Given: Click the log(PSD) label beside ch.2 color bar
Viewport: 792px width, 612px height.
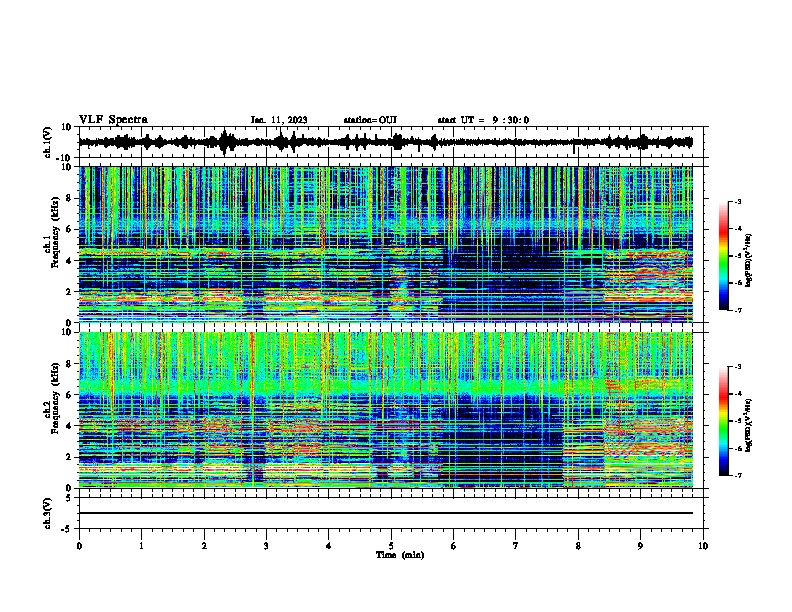Looking at the screenshot, I should point(749,424).
